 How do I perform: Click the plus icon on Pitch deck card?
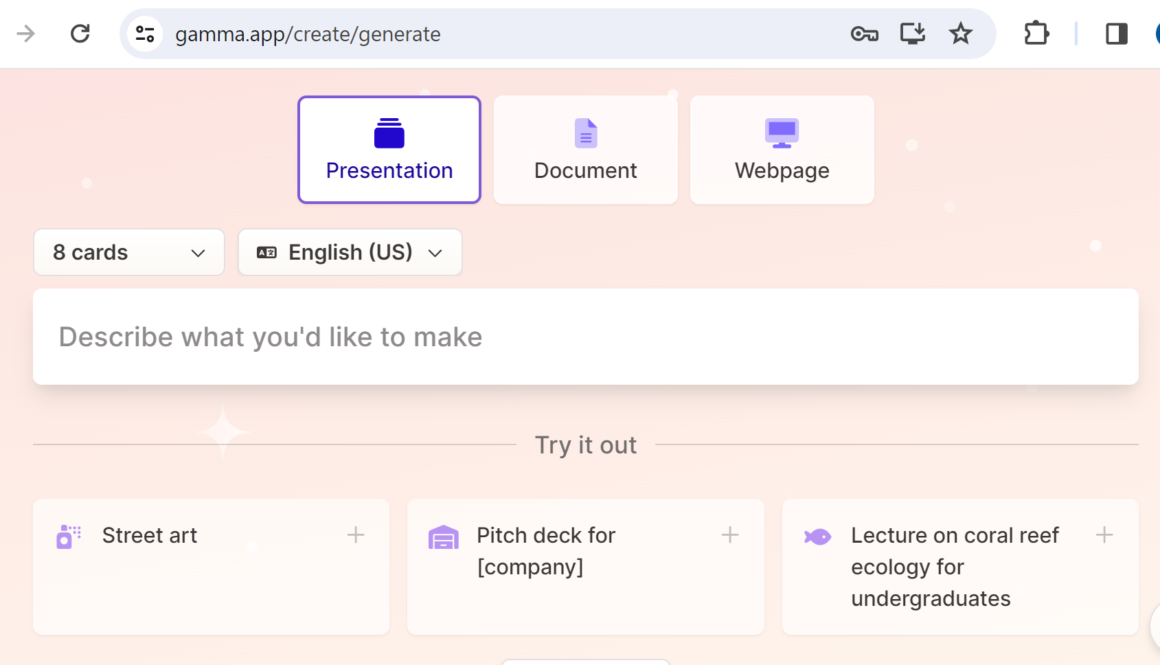coord(730,536)
